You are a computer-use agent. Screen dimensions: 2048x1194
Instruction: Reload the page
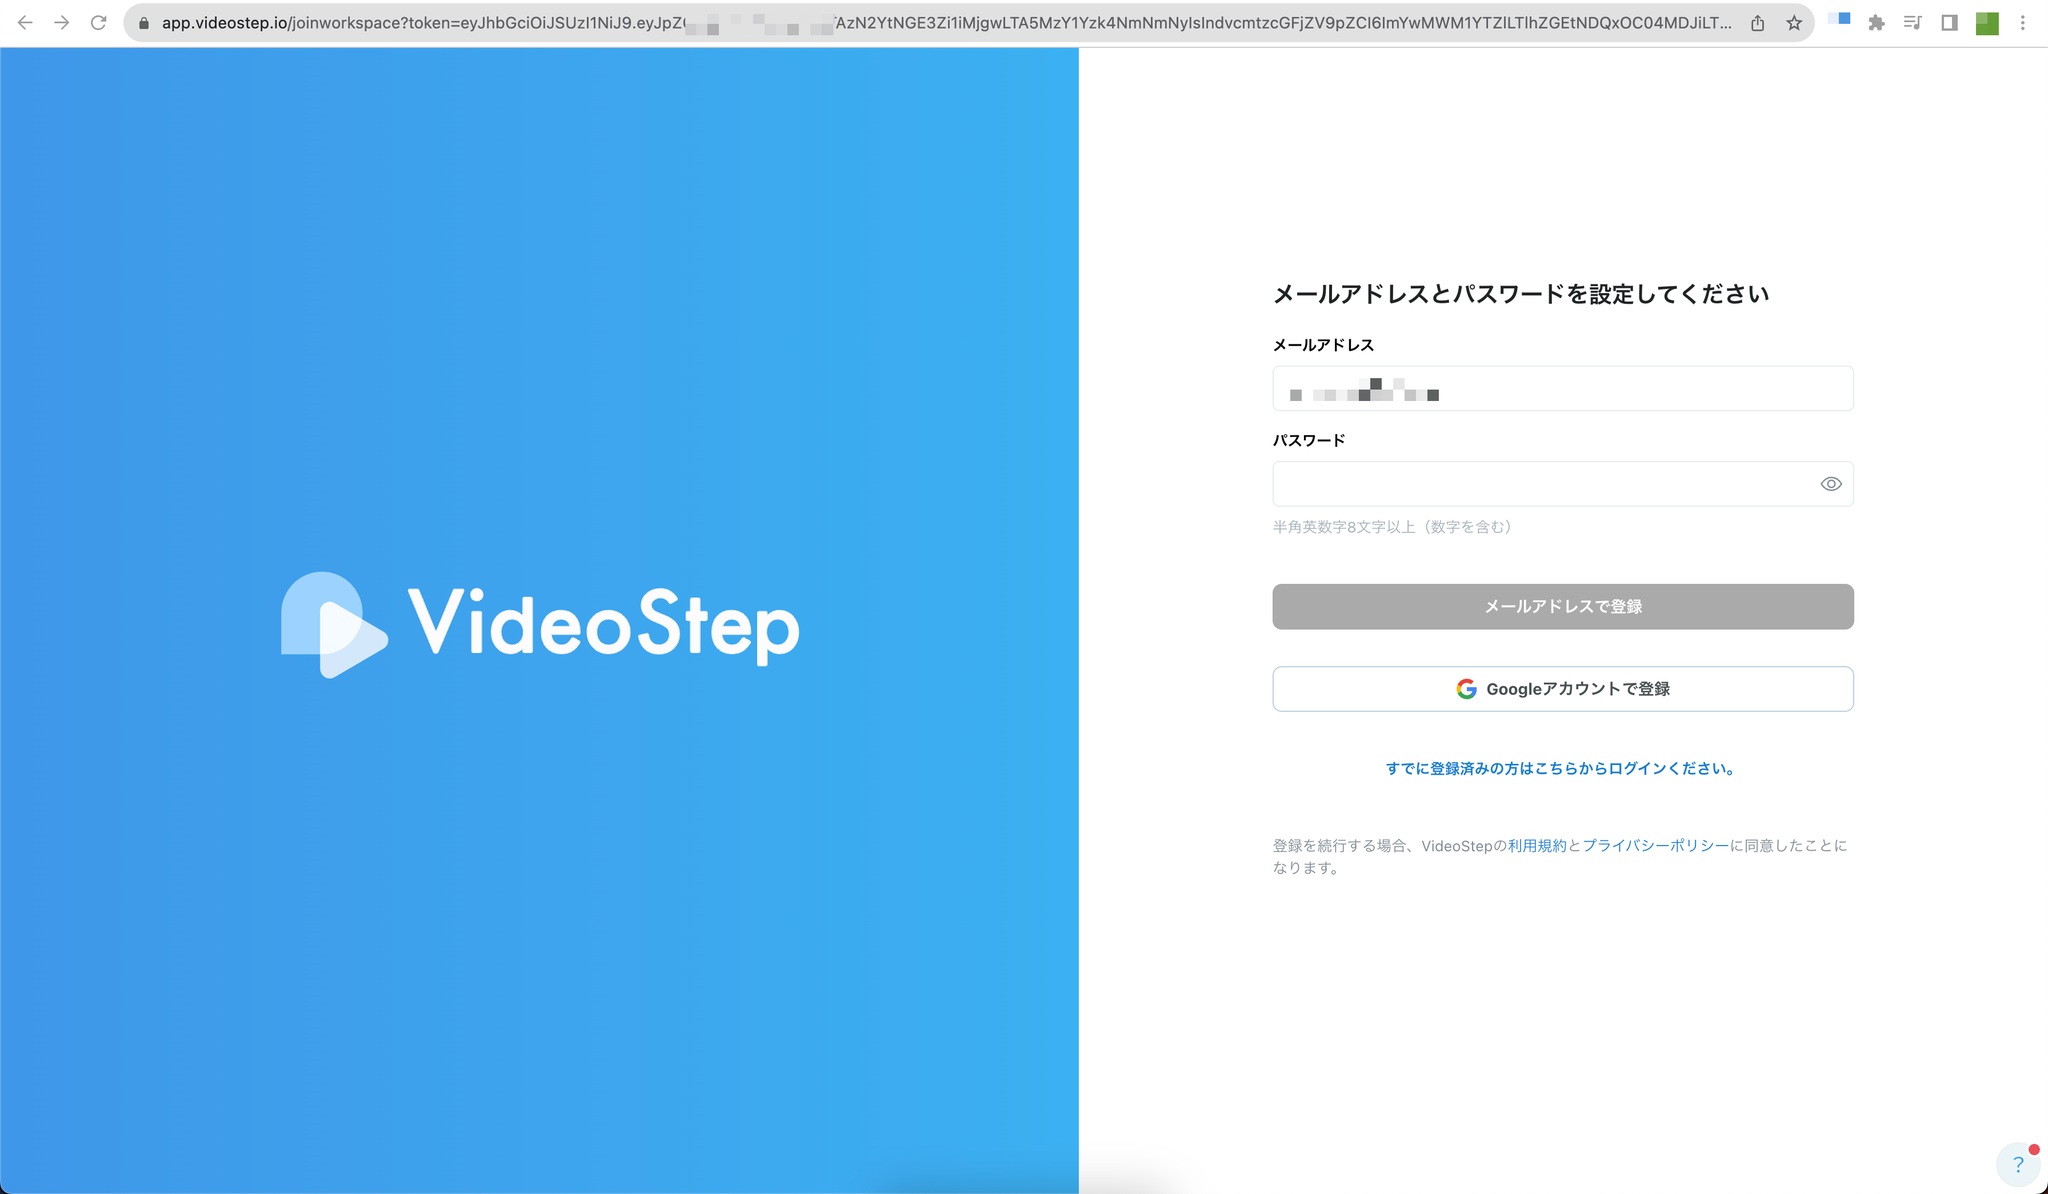(x=98, y=23)
